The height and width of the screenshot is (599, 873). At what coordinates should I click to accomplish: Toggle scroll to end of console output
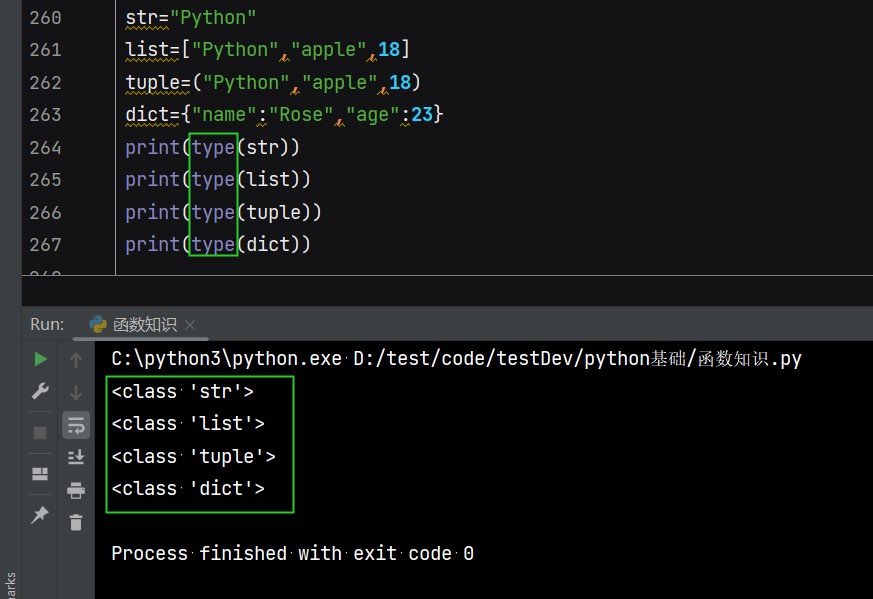coord(76,457)
